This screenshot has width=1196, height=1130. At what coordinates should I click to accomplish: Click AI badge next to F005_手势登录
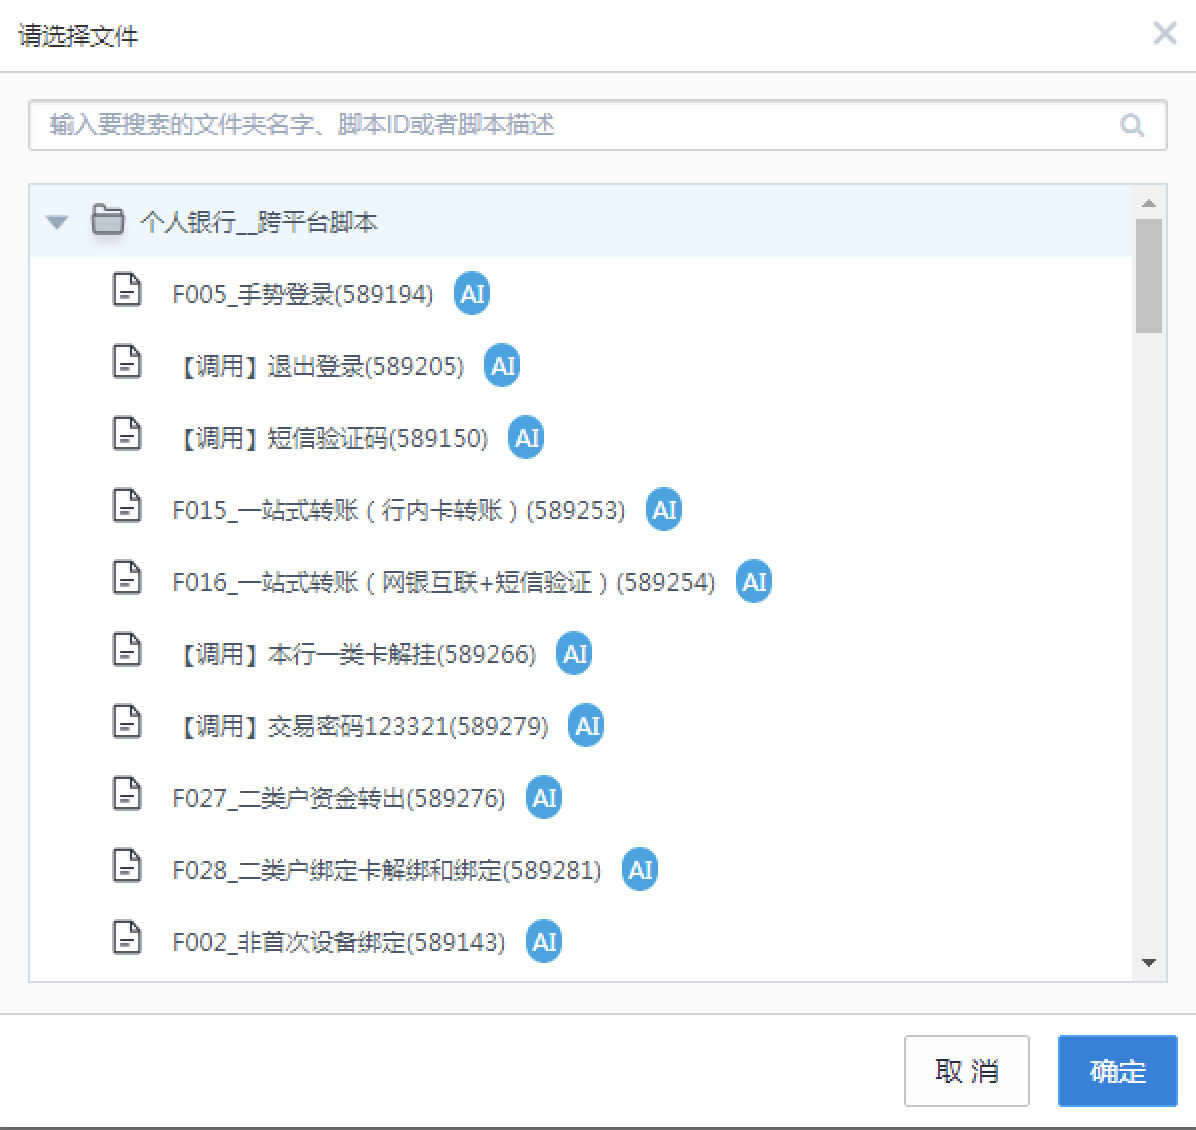point(472,294)
